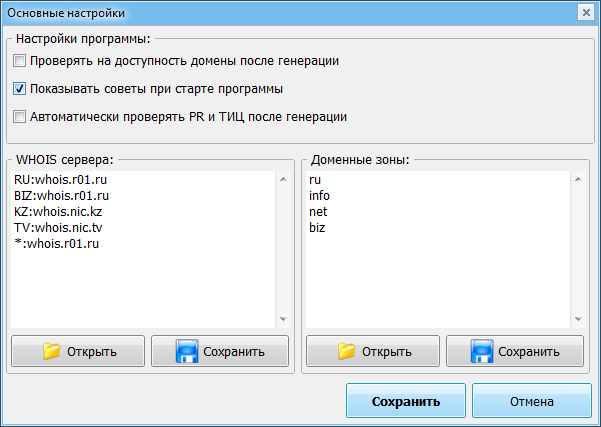This screenshot has height=427, width=601.
Task: Select the TV:whois.nic.tv line
Action: pos(58,228)
